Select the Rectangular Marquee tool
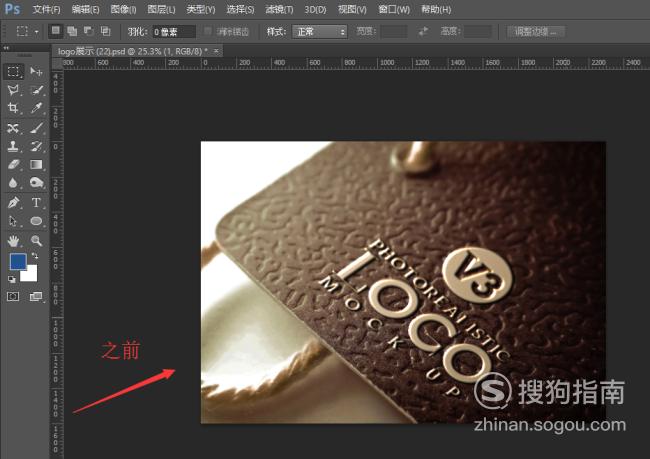Screen dimensions: 650x459 tap(13, 72)
